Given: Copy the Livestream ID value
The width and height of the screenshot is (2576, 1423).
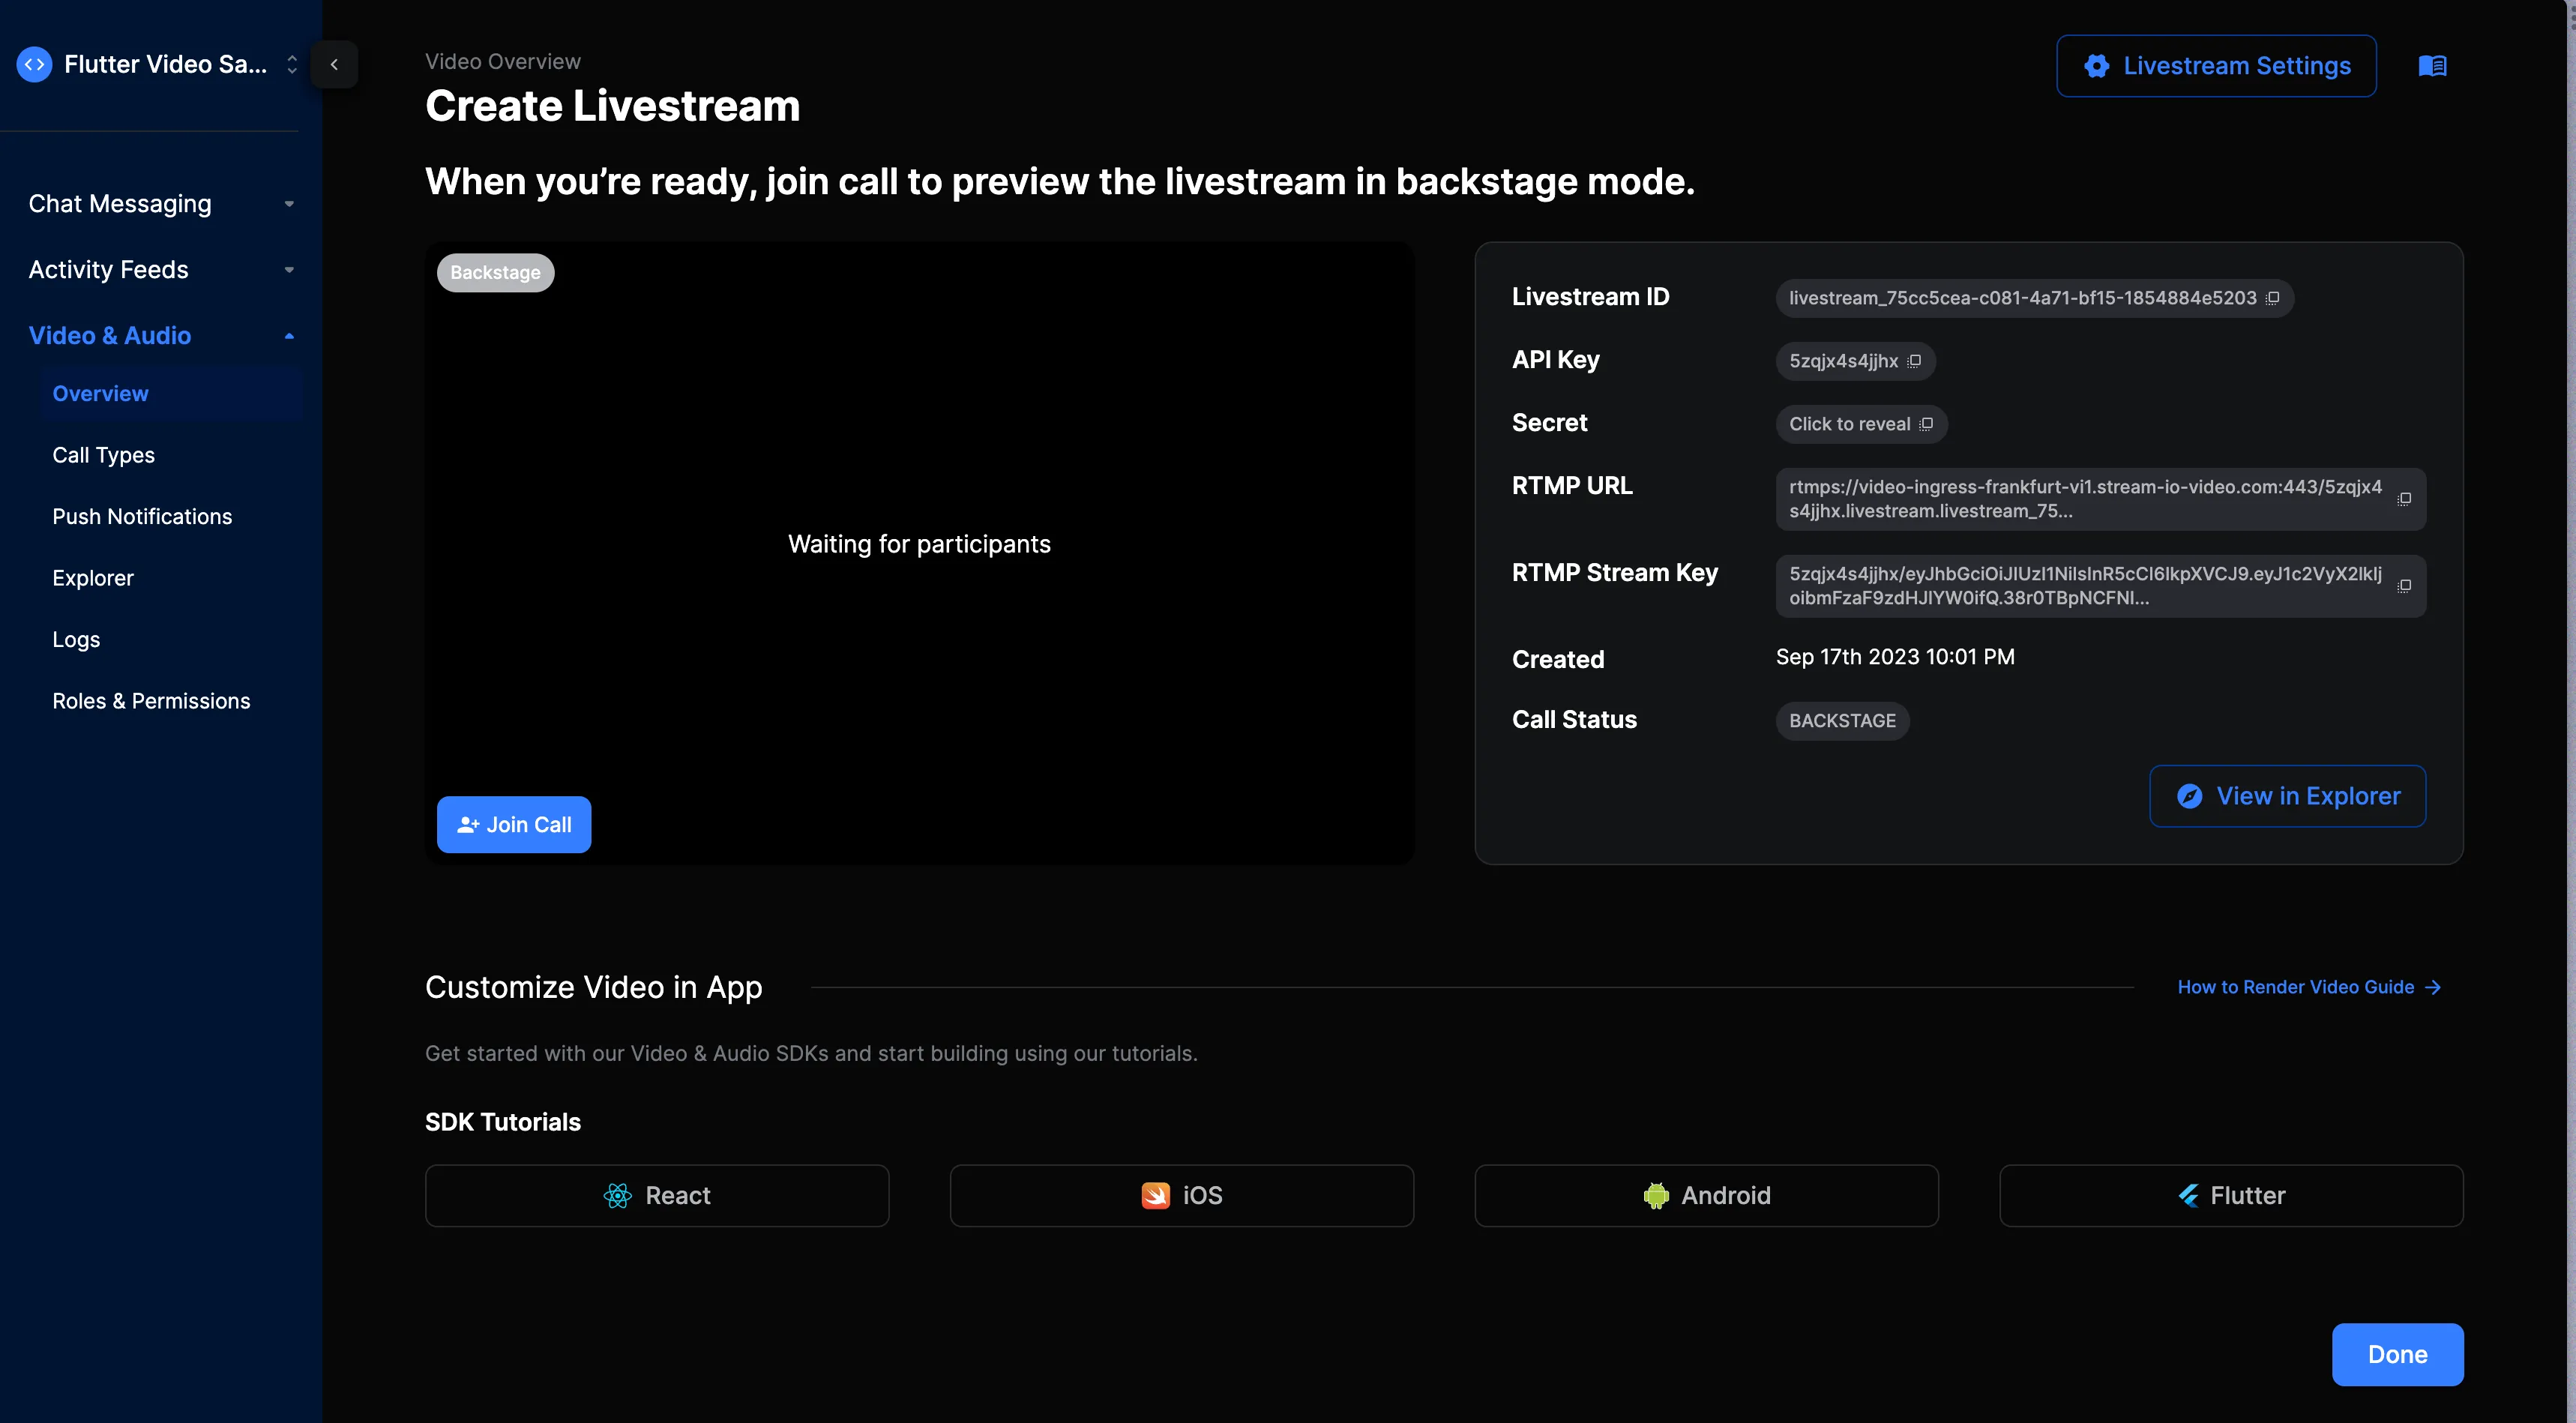Looking at the screenshot, I should [2272, 298].
